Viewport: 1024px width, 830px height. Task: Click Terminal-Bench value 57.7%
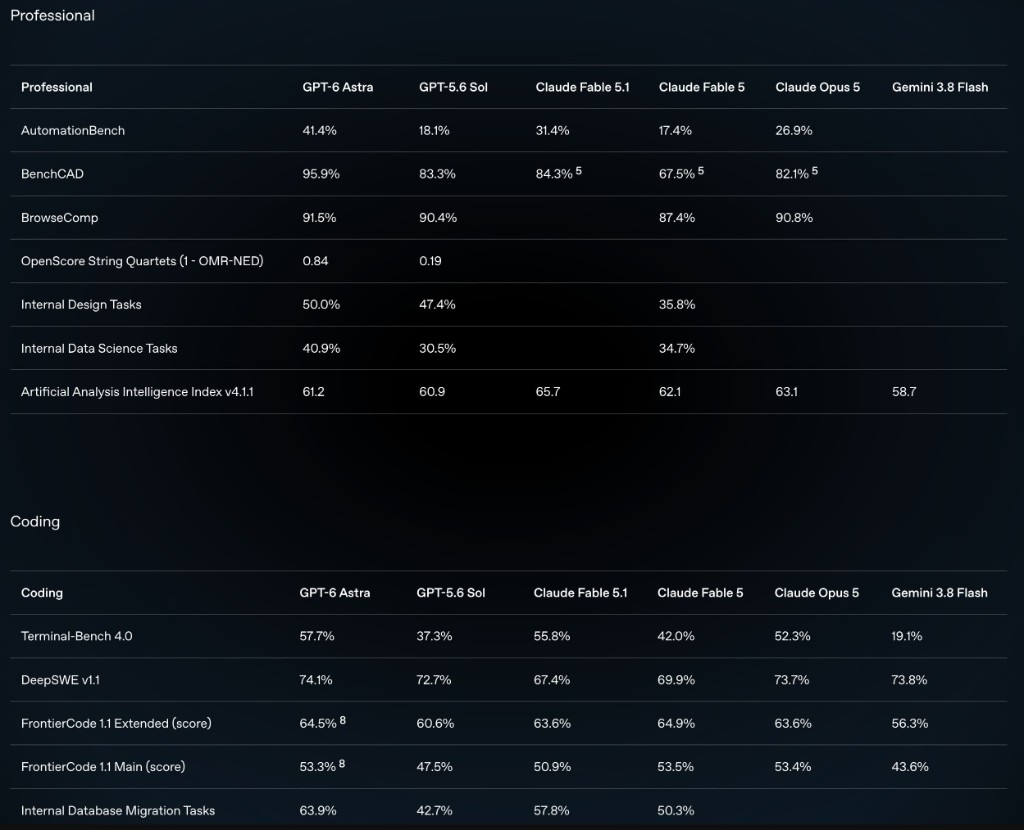[x=317, y=636]
